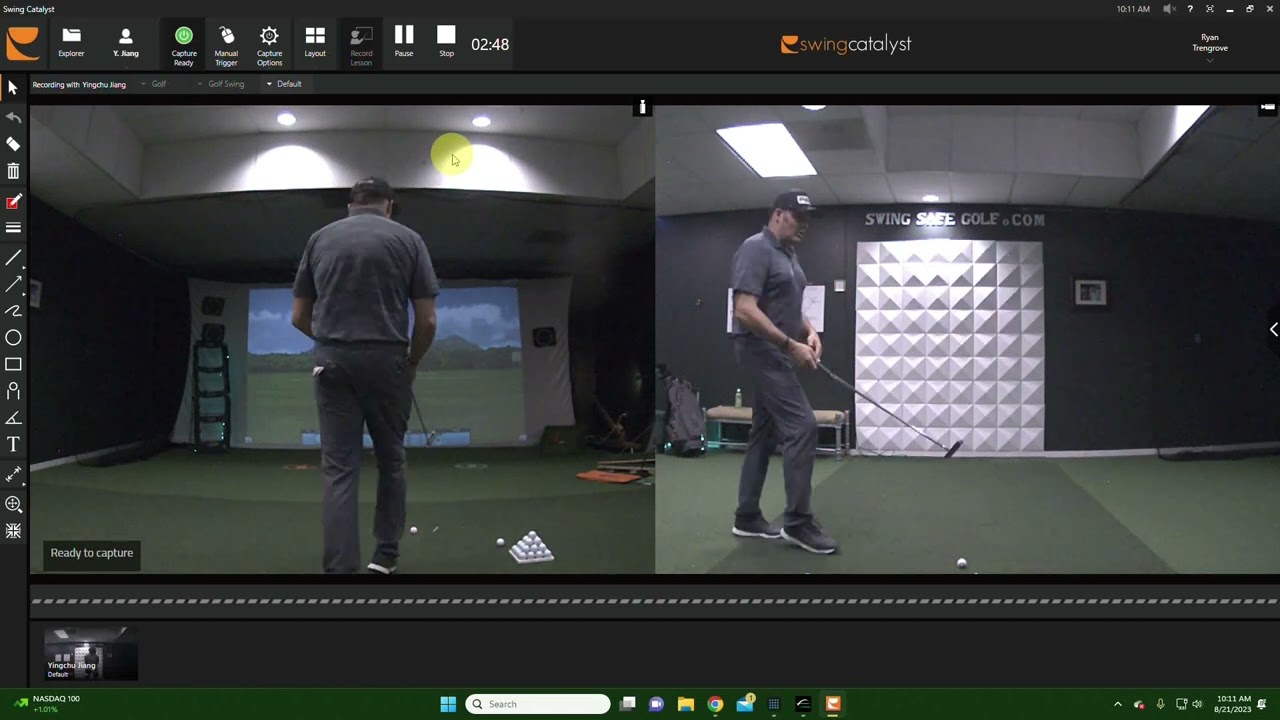Viewport: 1280px width, 720px height.
Task: Click the fit-to-screen expand tool
Action: 13,532
